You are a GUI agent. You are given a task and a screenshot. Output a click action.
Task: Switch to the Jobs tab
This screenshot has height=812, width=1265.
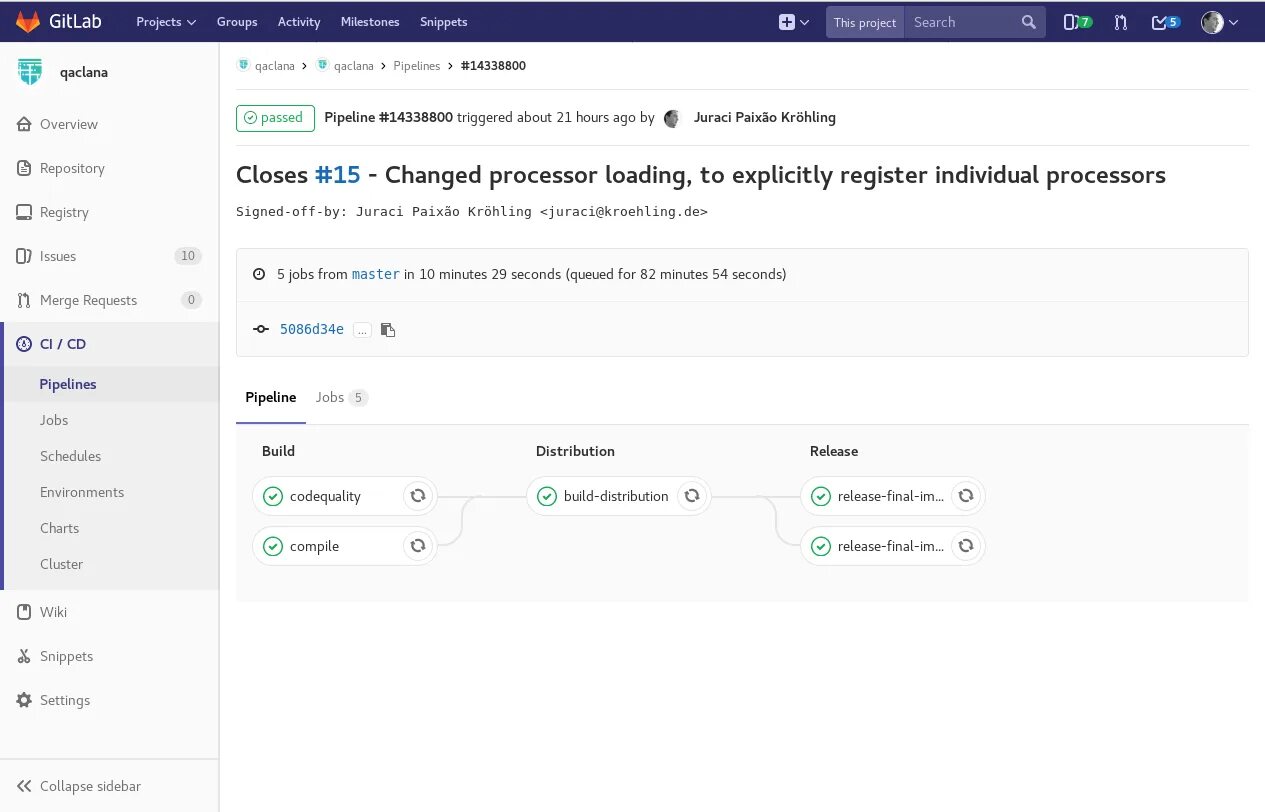[x=341, y=397]
